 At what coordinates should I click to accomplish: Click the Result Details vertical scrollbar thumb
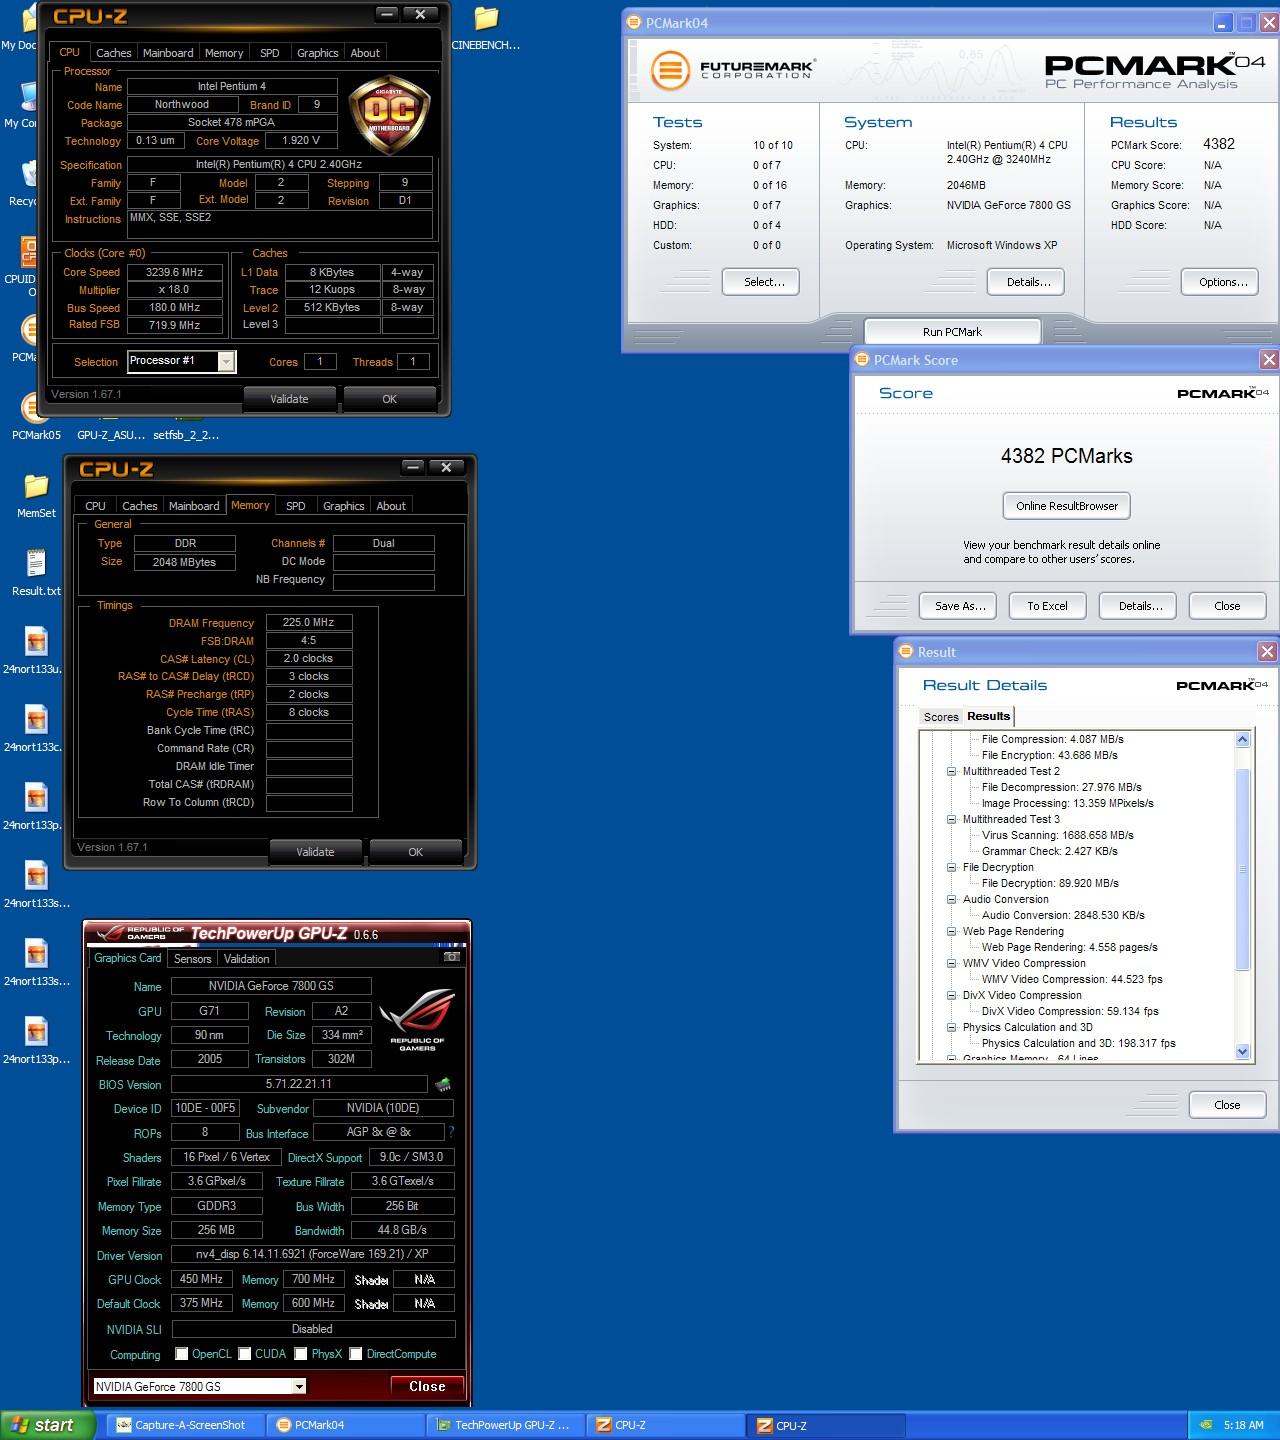[1243, 868]
